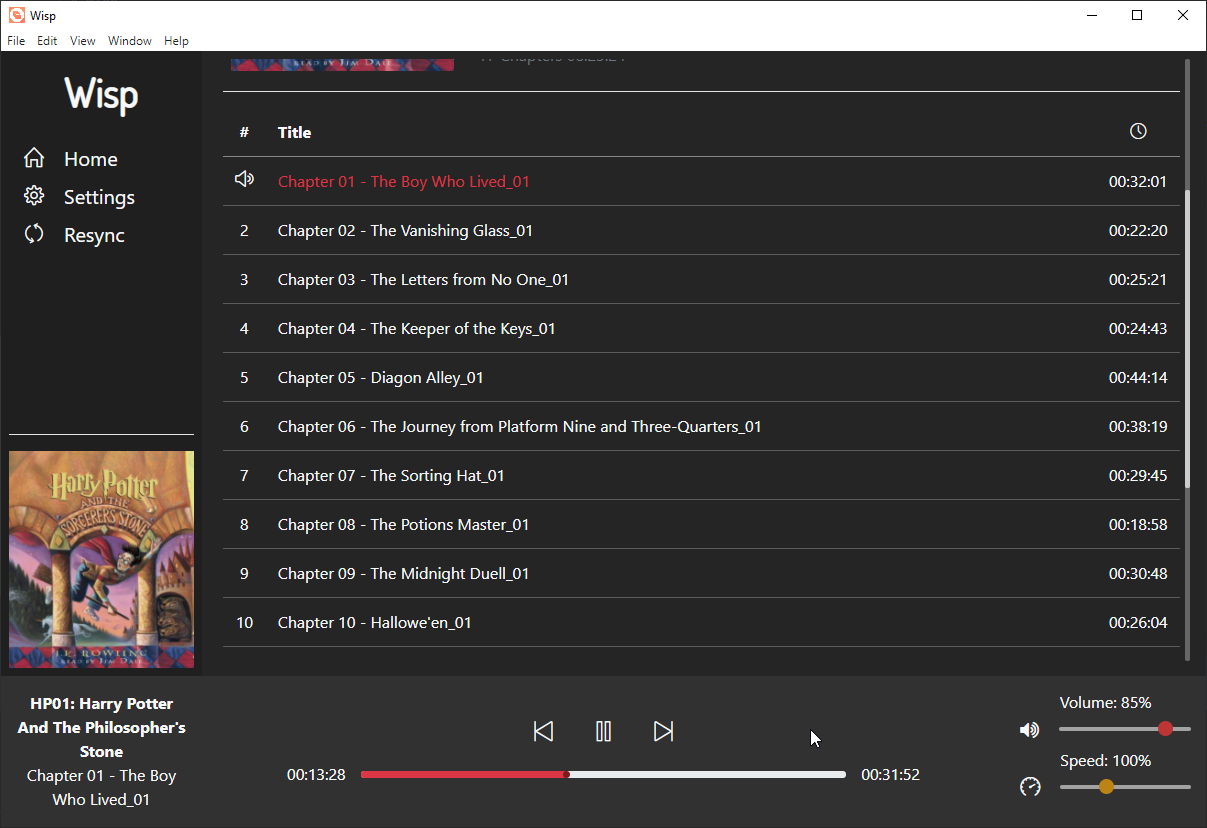The image size is (1207, 828).
Task: Click the Volume: 85% label
Action: (1106, 702)
